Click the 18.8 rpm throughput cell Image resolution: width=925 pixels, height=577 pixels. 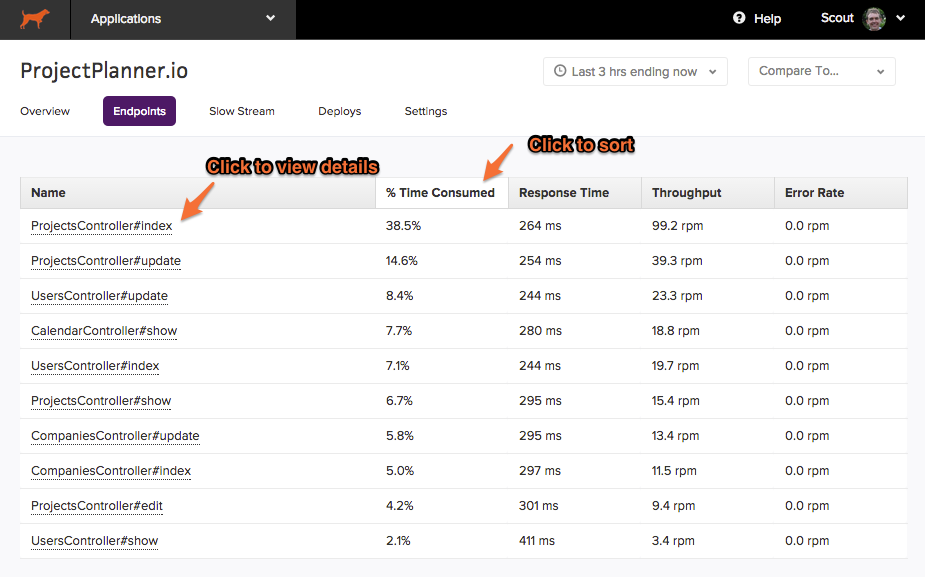point(675,331)
